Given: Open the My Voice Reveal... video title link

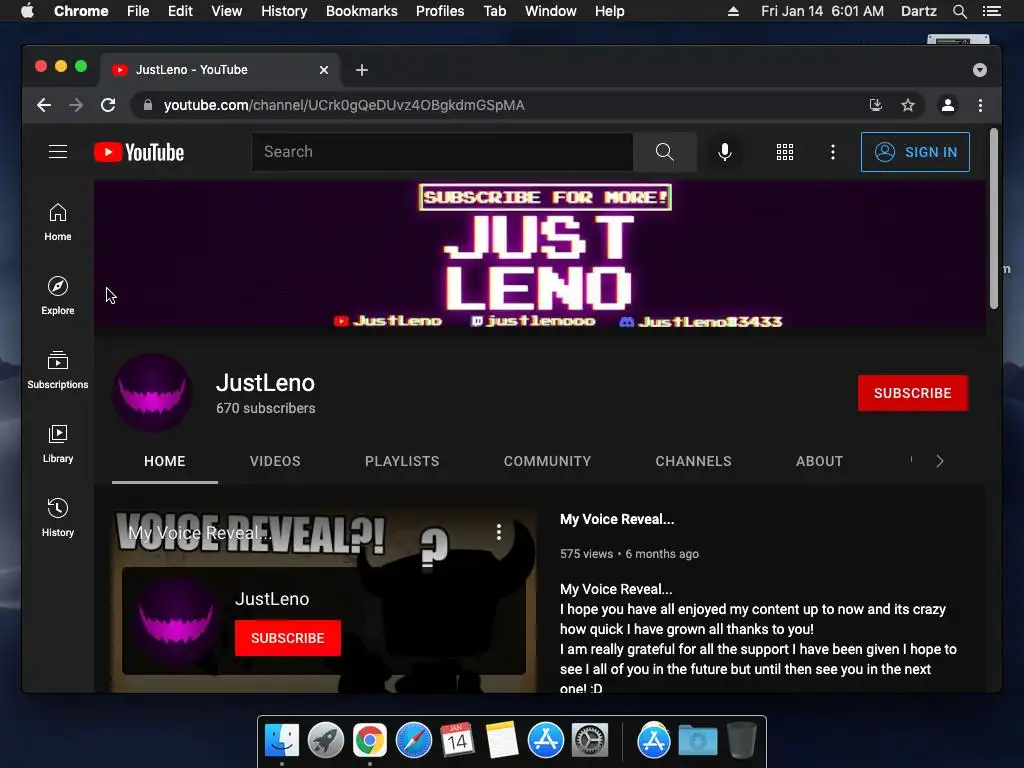Looking at the screenshot, I should (617, 519).
